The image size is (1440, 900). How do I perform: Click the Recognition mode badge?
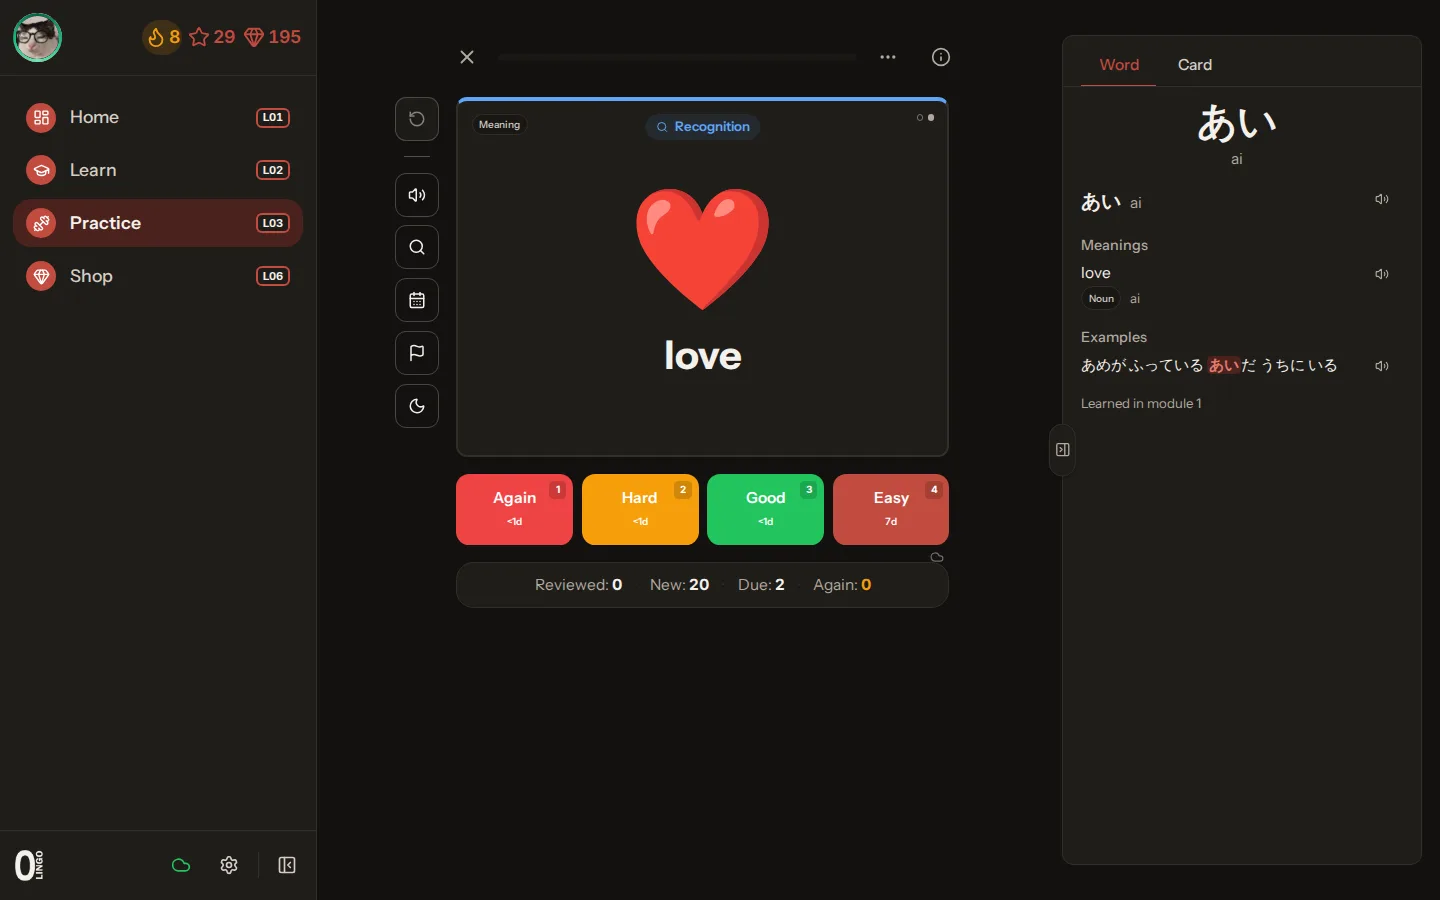pos(703,127)
